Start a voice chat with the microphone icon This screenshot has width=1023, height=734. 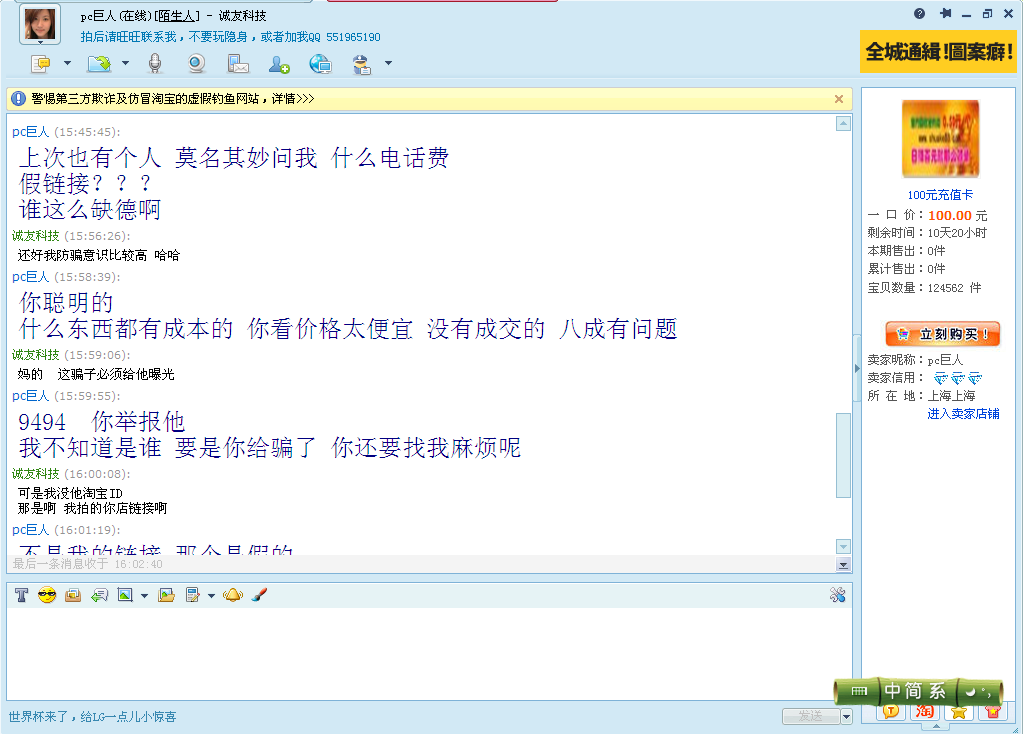pos(155,64)
